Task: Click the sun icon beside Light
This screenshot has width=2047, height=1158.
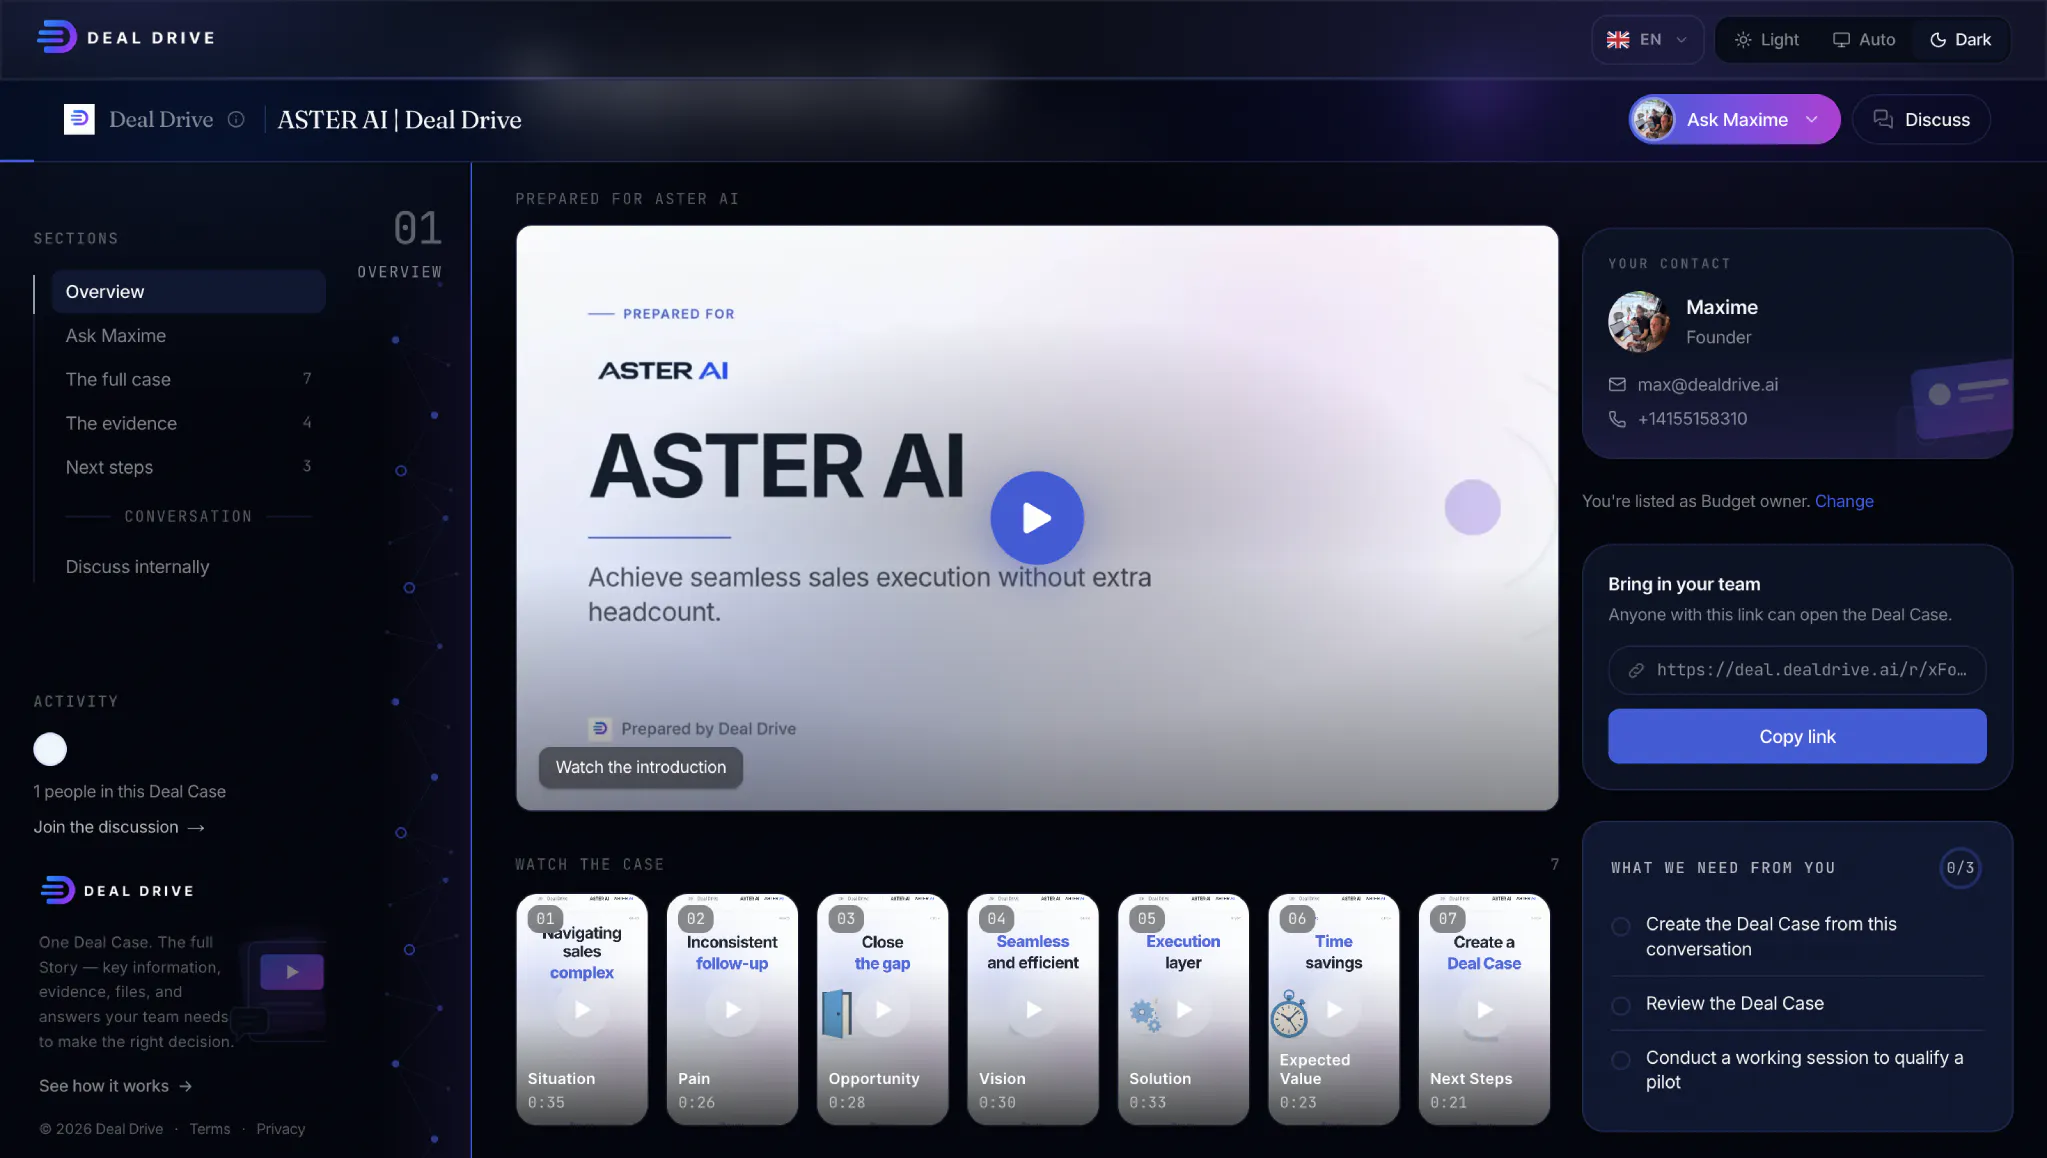Action: (x=1743, y=40)
